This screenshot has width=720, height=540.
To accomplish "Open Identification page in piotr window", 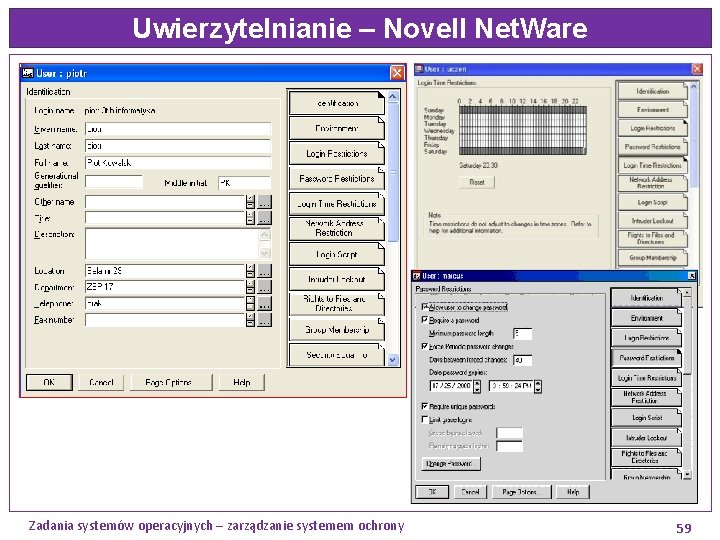I will (x=337, y=103).
